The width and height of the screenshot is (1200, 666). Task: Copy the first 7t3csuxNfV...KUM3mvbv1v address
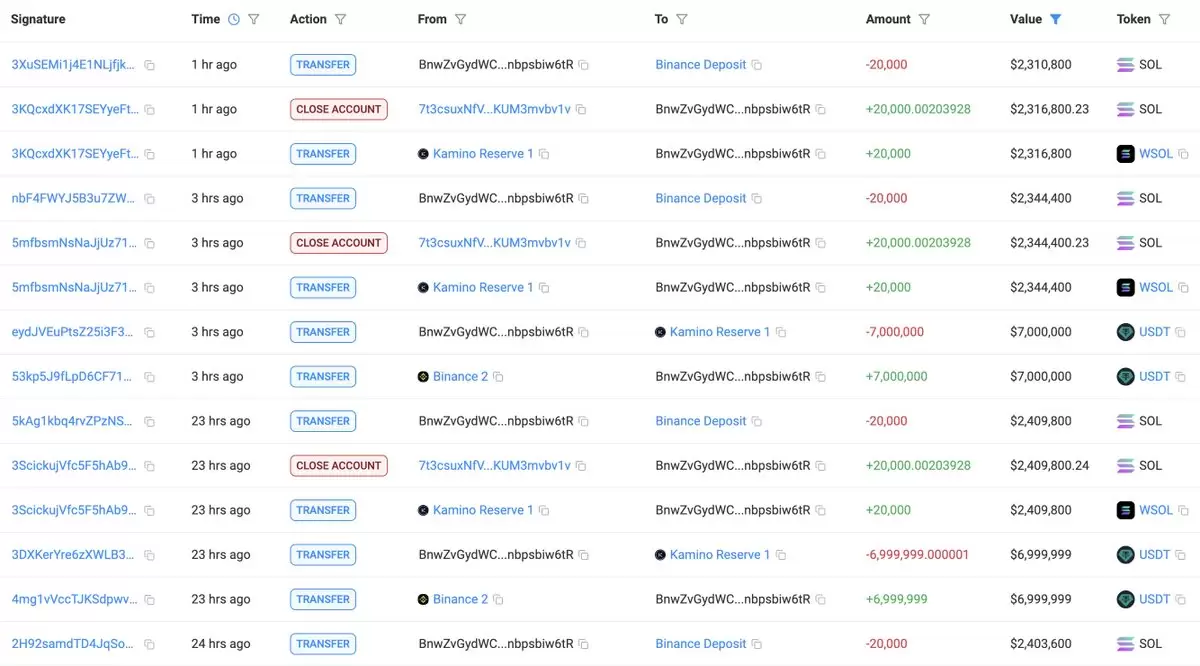click(581, 110)
